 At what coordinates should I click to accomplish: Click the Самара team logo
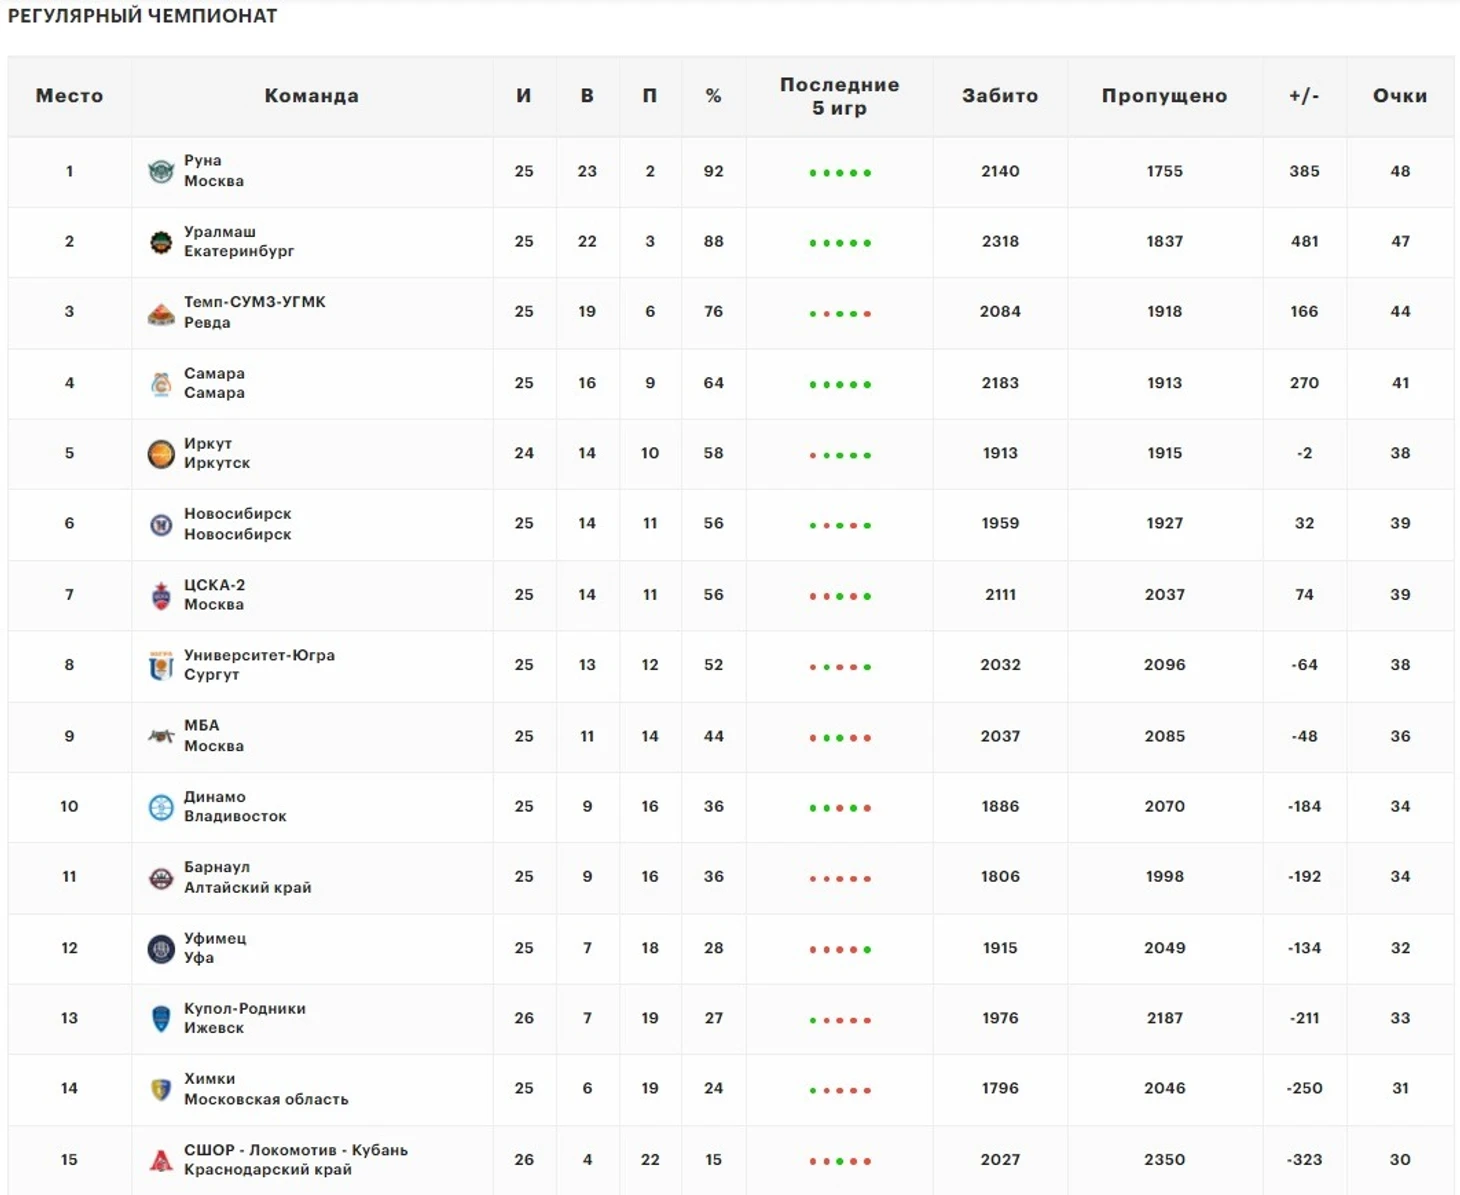pos(161,383)
